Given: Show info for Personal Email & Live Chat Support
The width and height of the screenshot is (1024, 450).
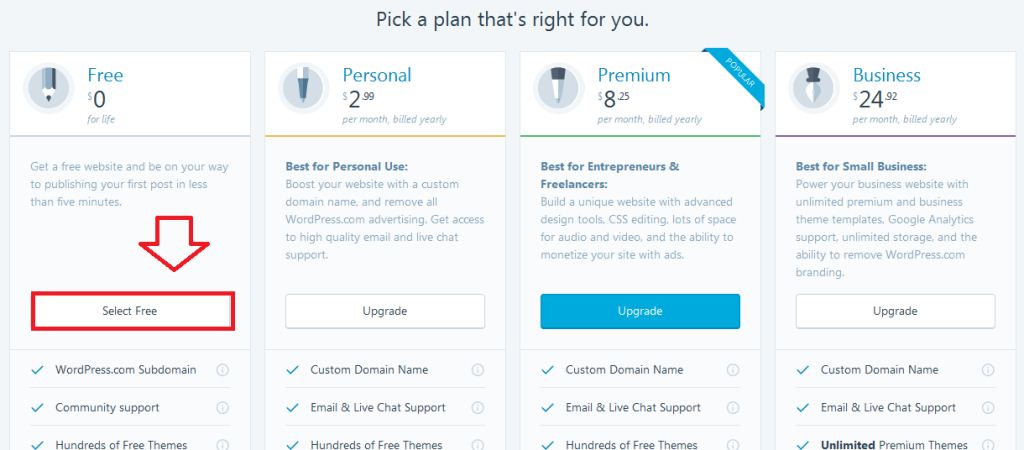Looking at the screenshot, I should (478, 408).
